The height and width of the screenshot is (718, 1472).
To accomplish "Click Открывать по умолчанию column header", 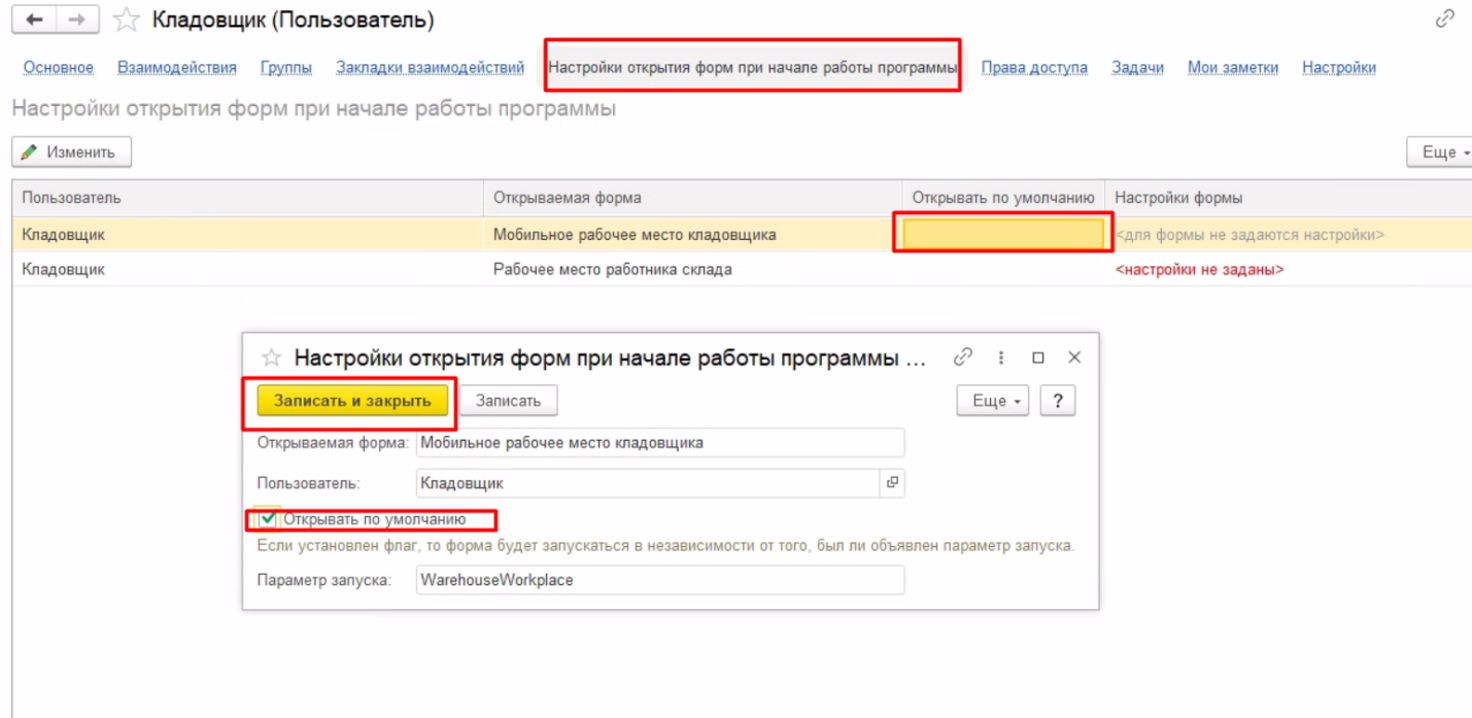I will click(x=1003, y=198).
